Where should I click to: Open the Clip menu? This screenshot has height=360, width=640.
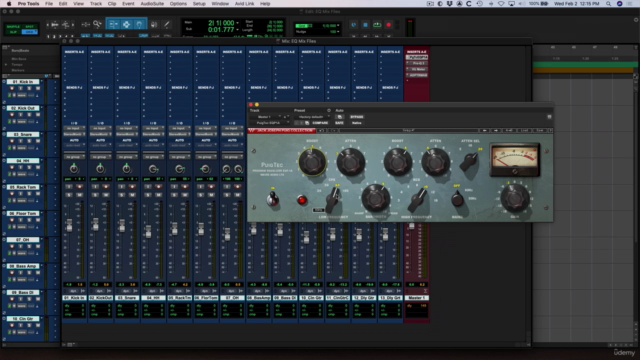pyautogui.click(x=112, y=4)
